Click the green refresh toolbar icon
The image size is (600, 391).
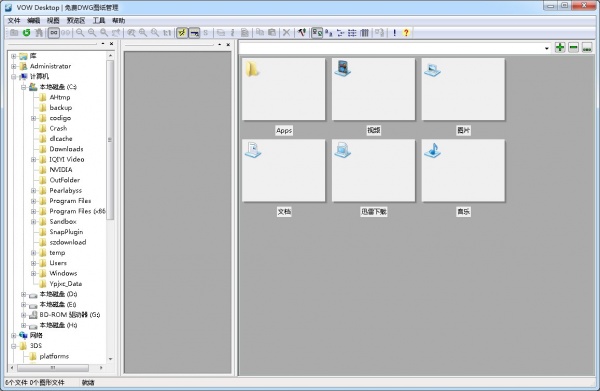[26, 33]
